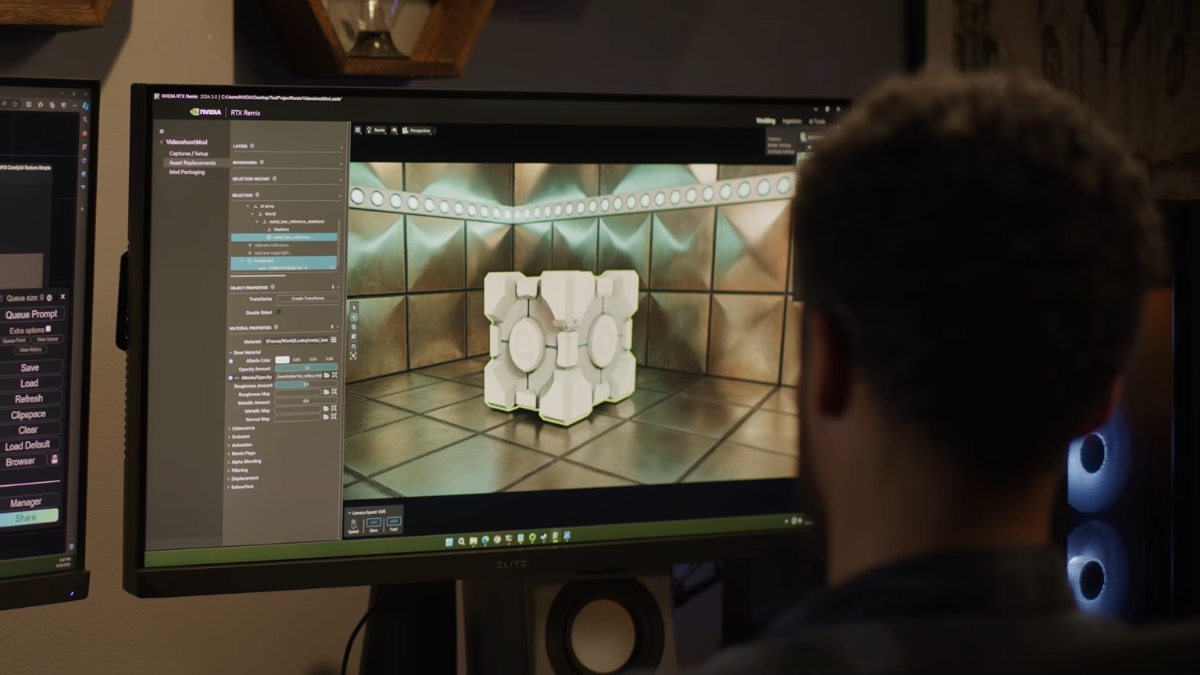Open the Perspective camera dropdown
This screenshot has height=675, width=1200.
point(416,130)
